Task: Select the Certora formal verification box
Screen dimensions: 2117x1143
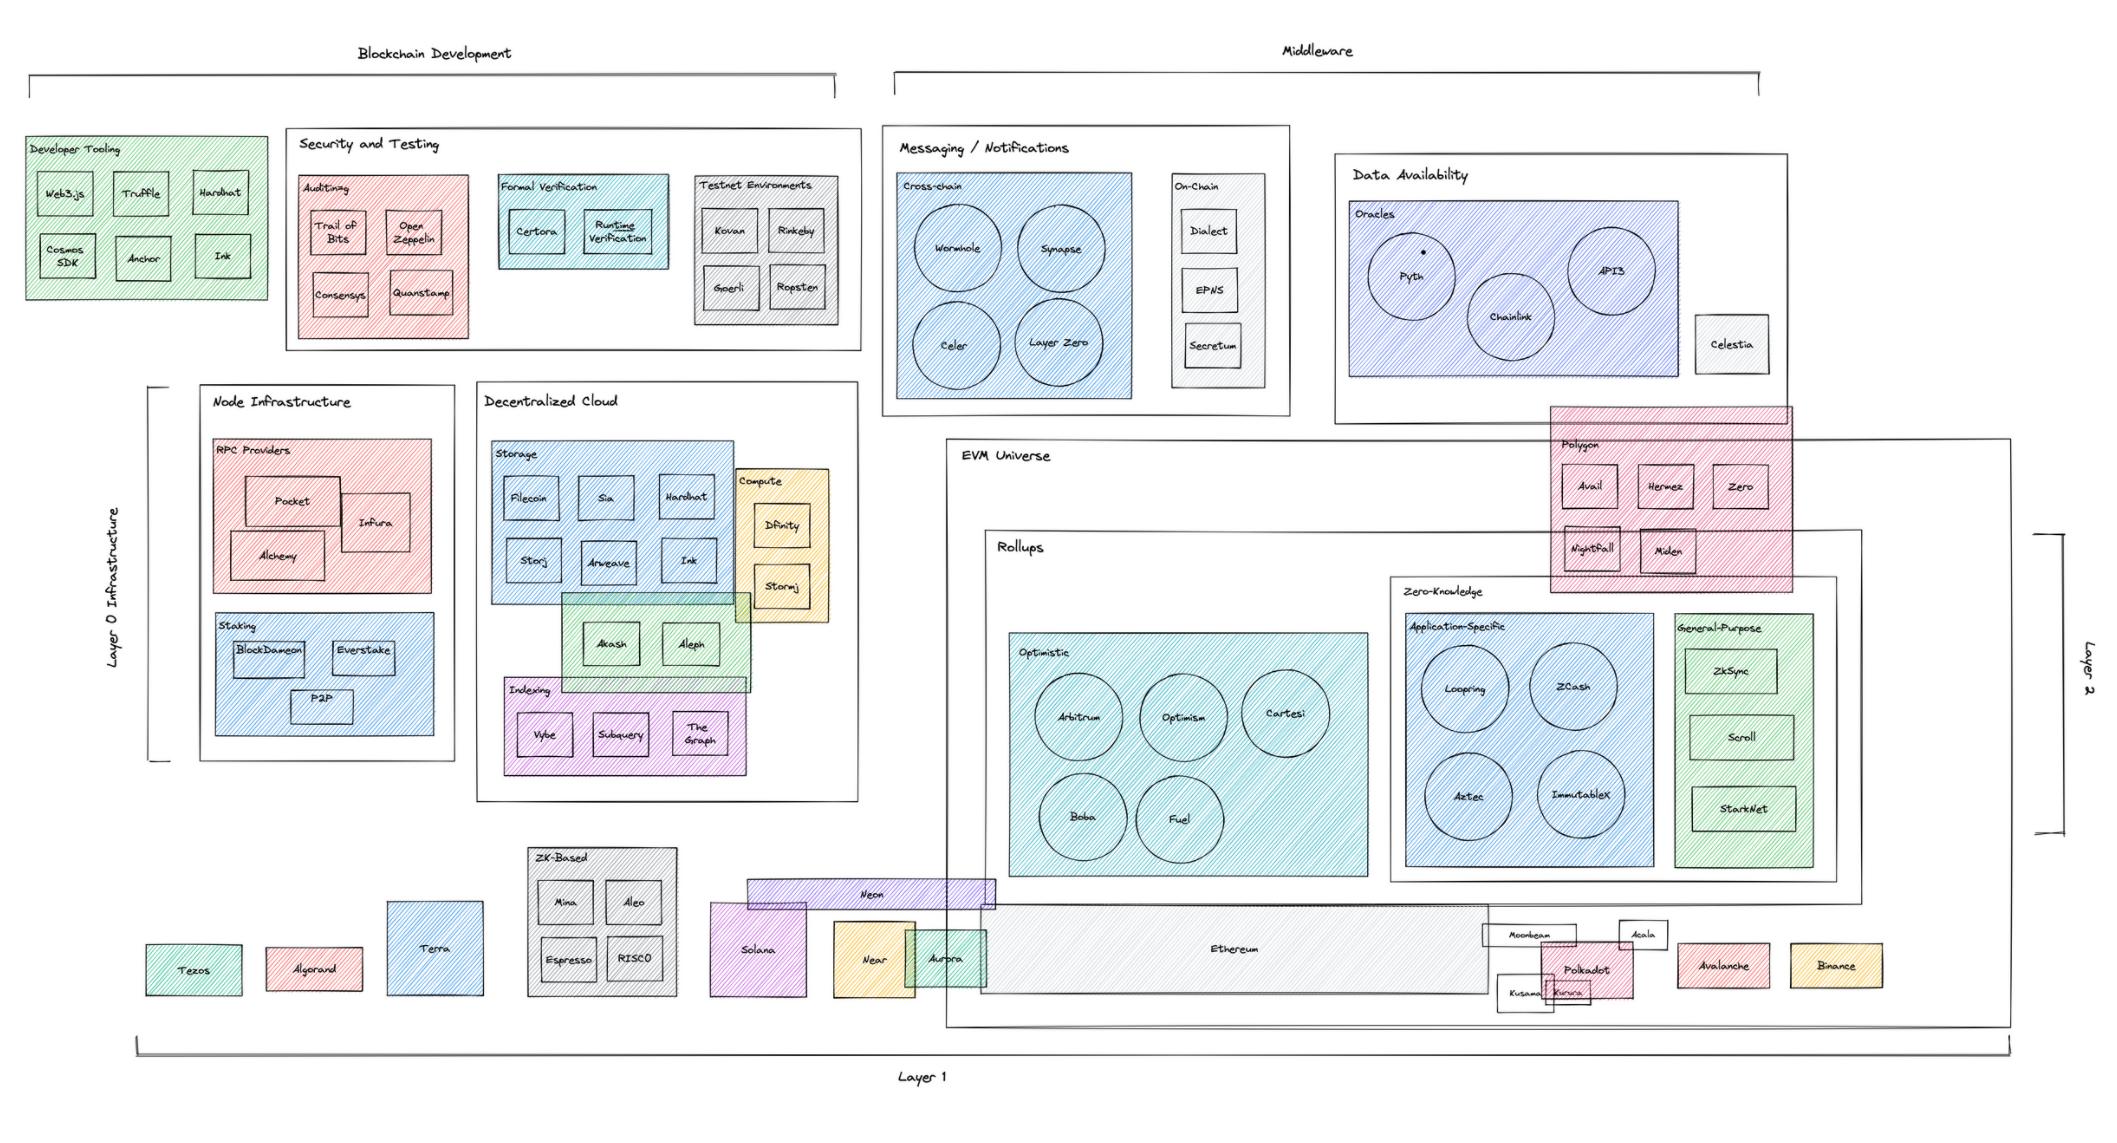Action: pyautogui.click(x=537, y=232)
